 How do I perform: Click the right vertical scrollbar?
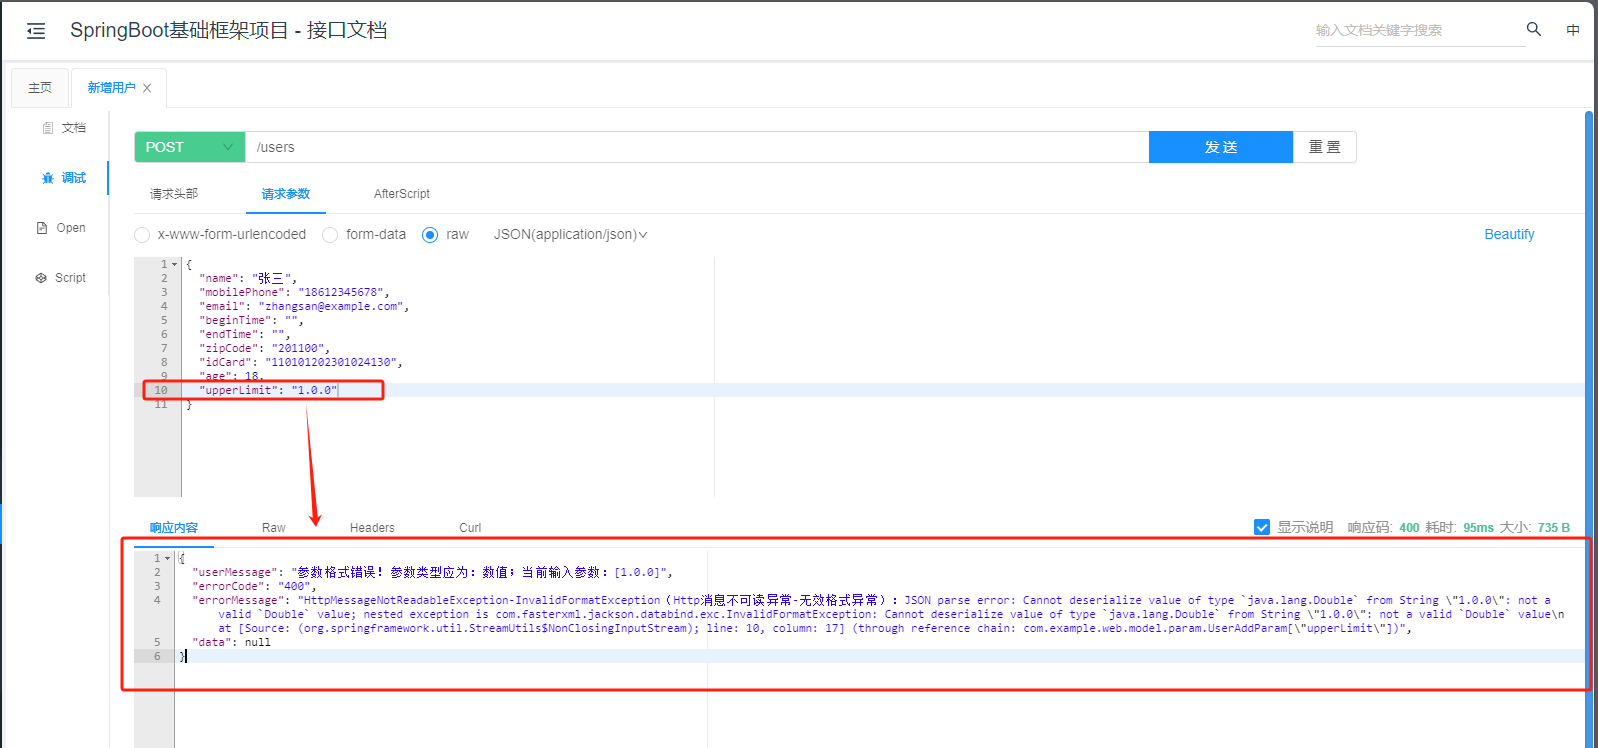[x=1589, y=430]
